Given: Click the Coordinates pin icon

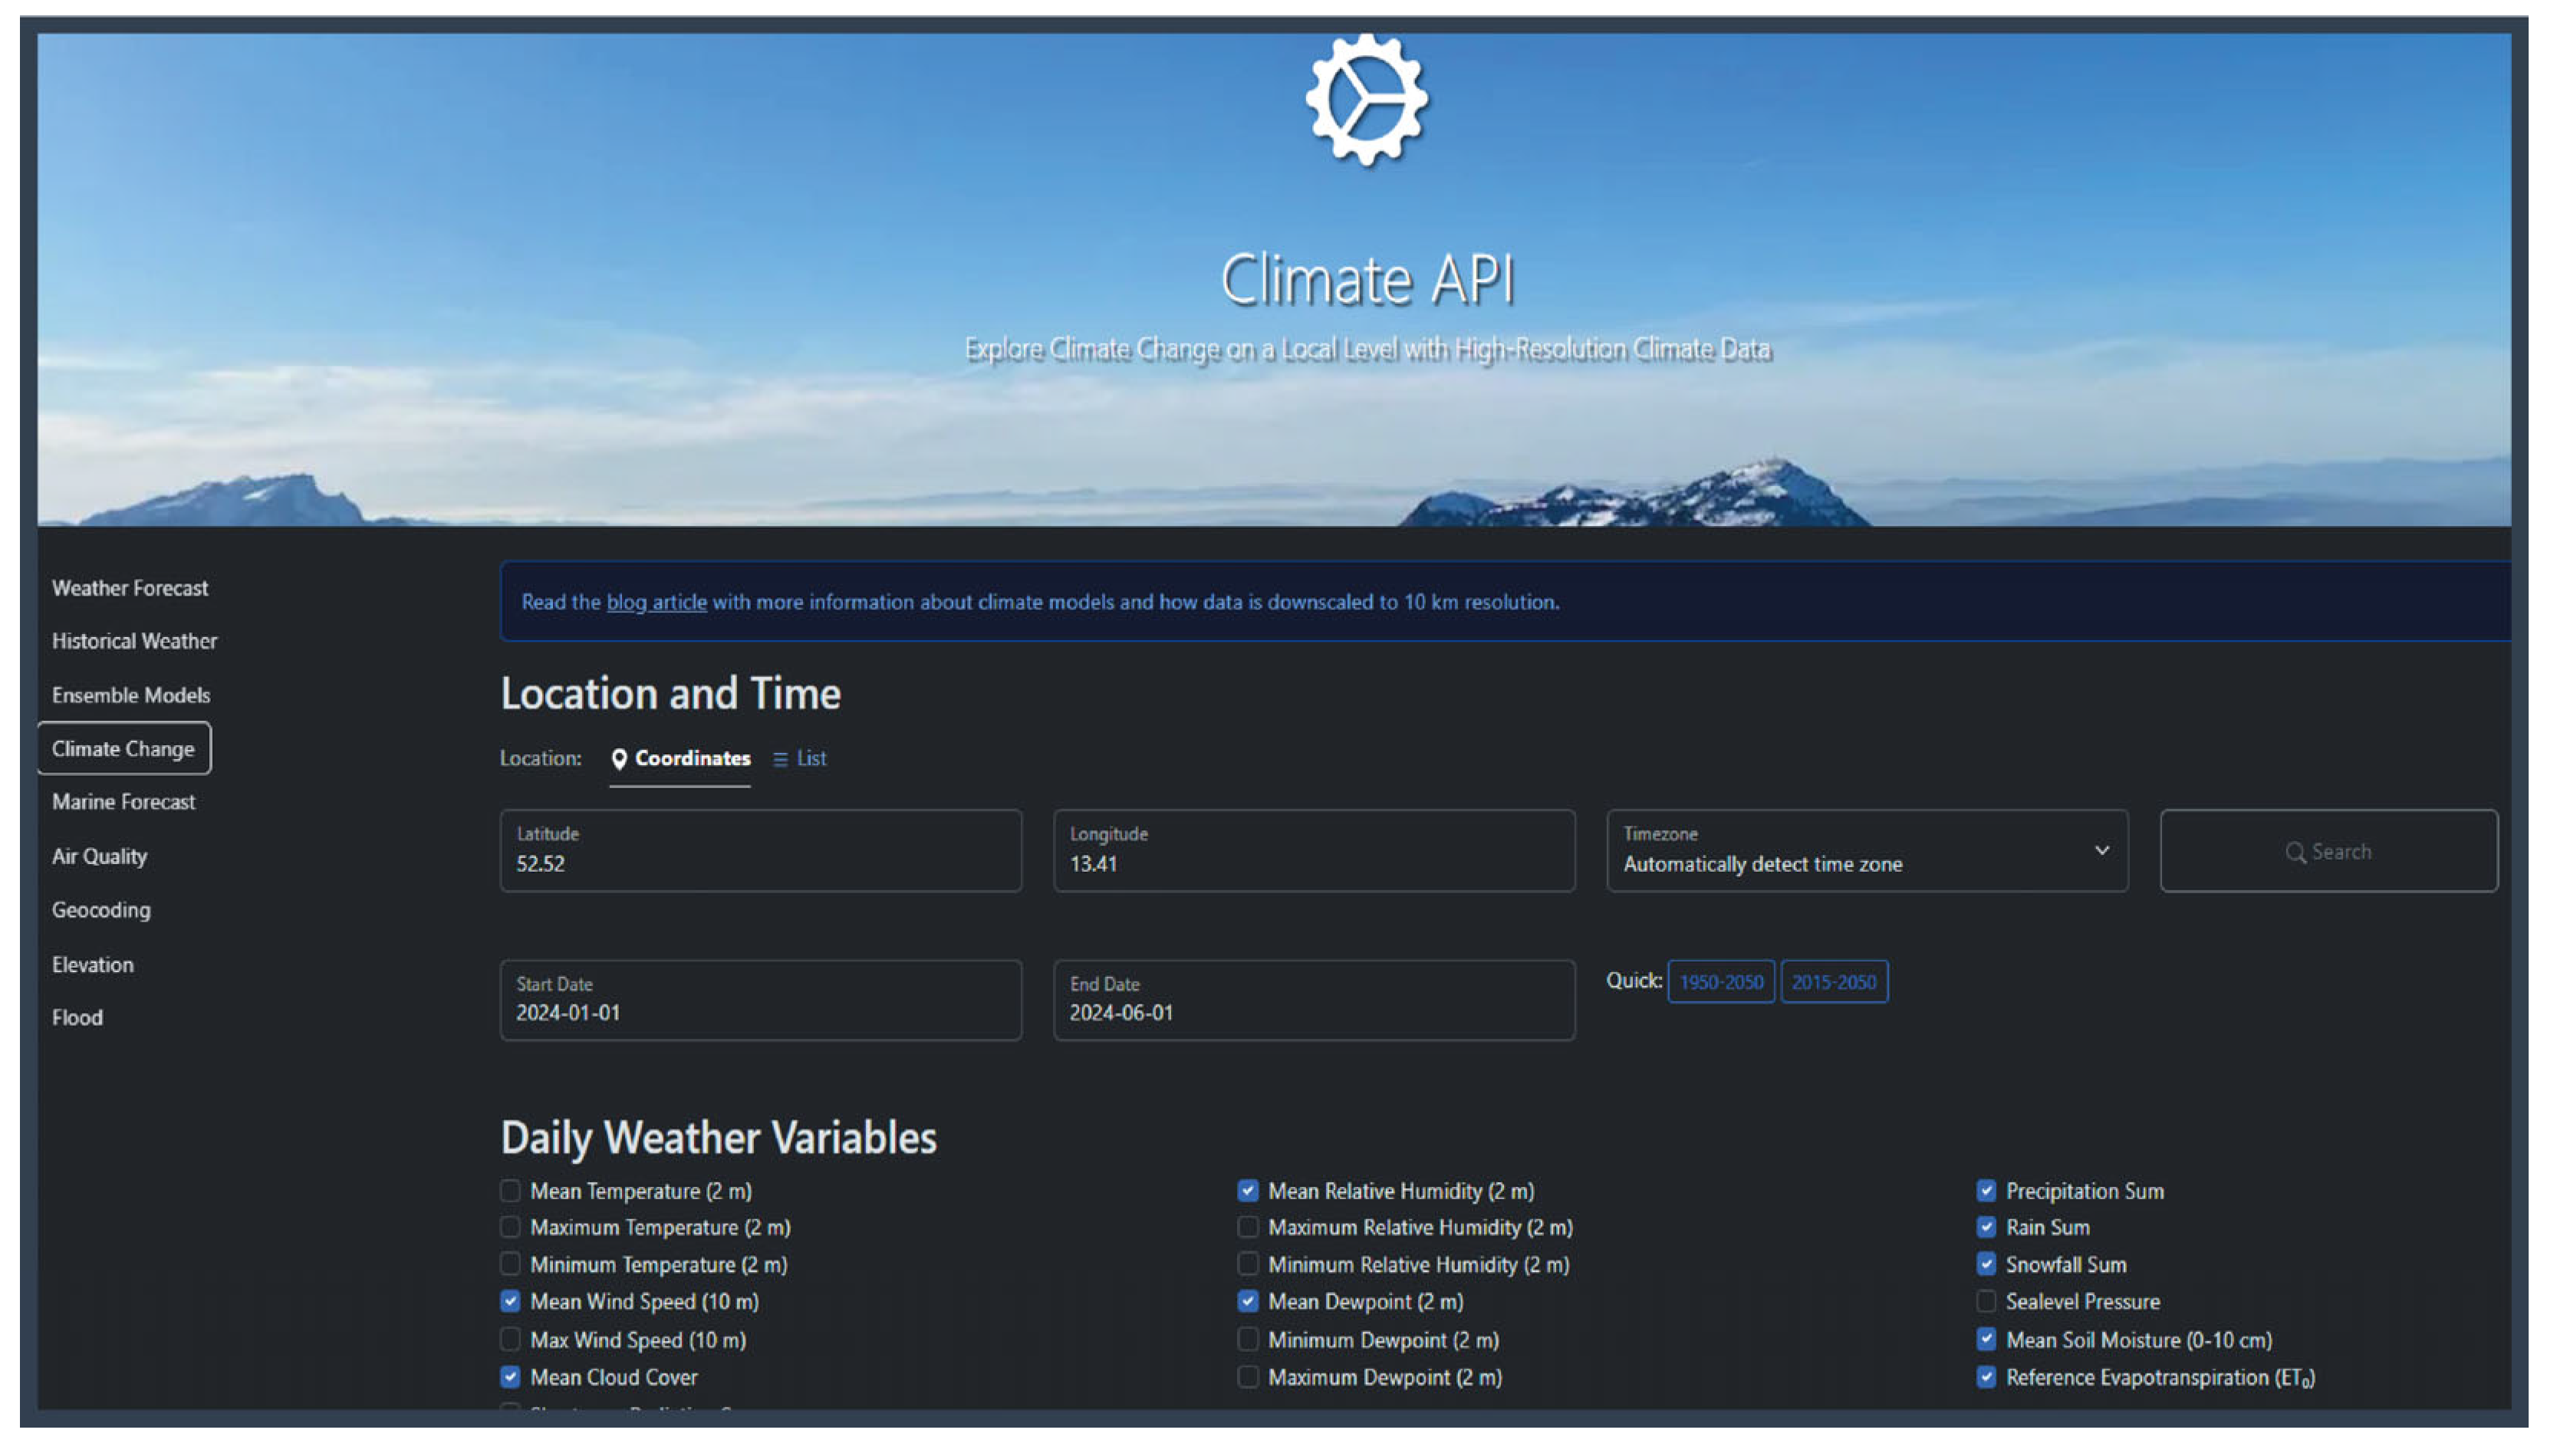Looking at the screenshot, I should click(619, 759).
